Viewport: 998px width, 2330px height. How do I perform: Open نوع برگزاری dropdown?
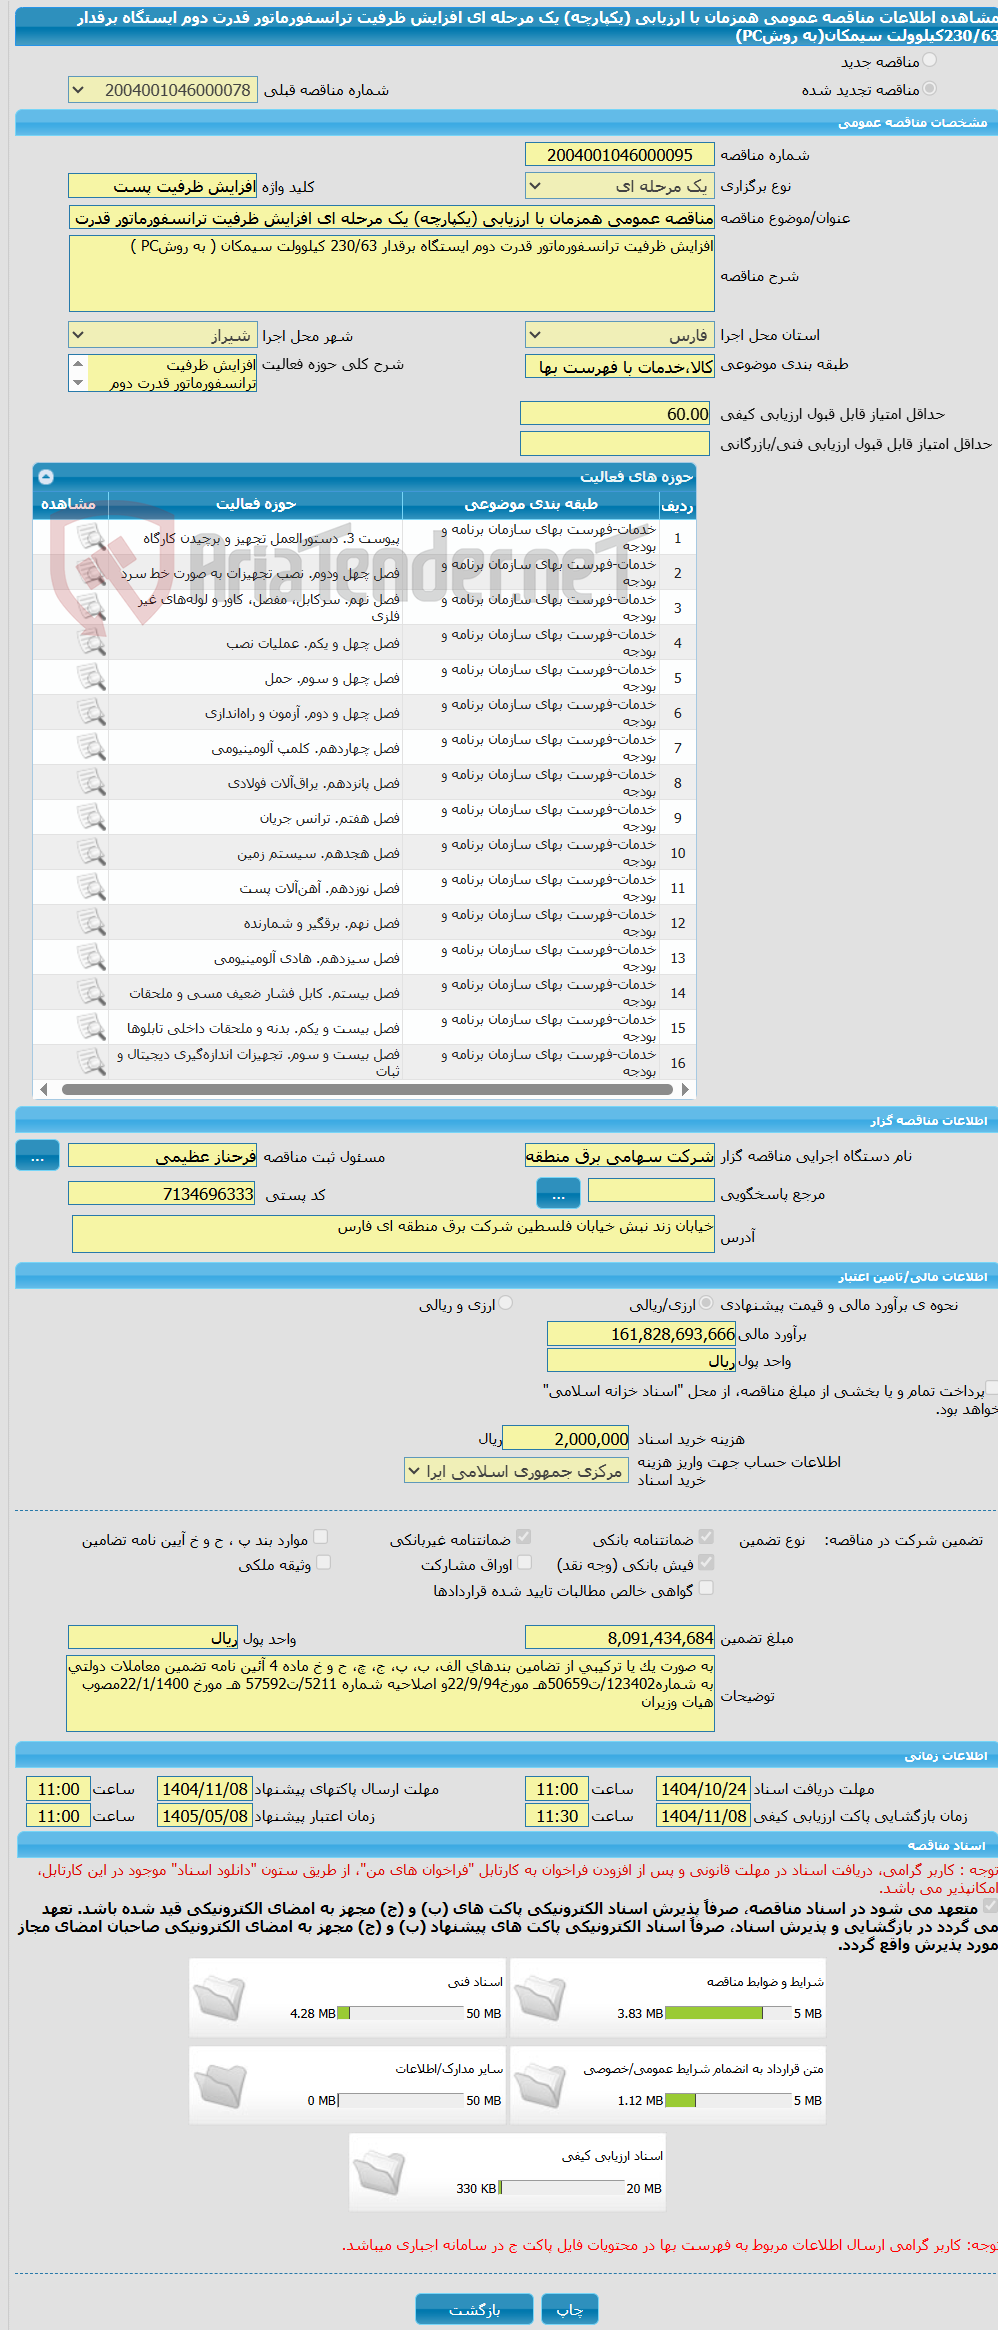[620, 186]
